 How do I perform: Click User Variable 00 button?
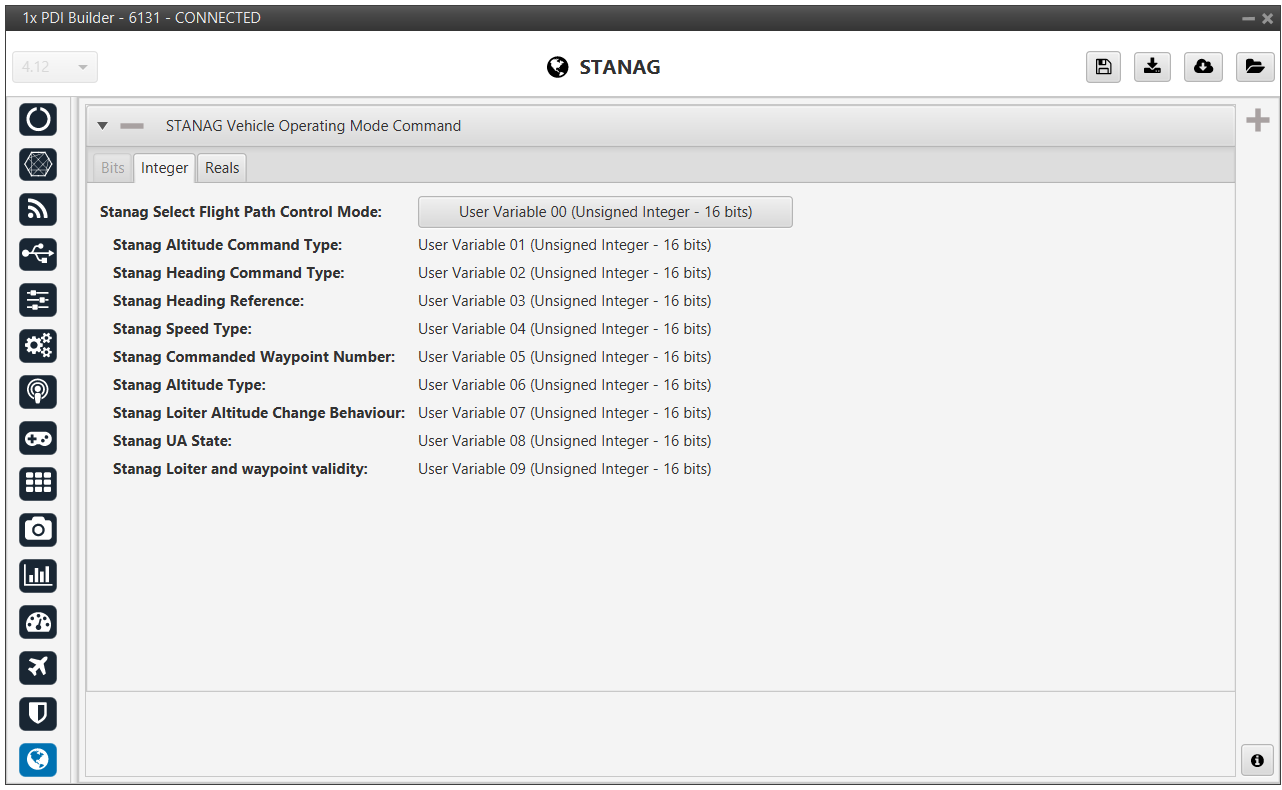605,212
